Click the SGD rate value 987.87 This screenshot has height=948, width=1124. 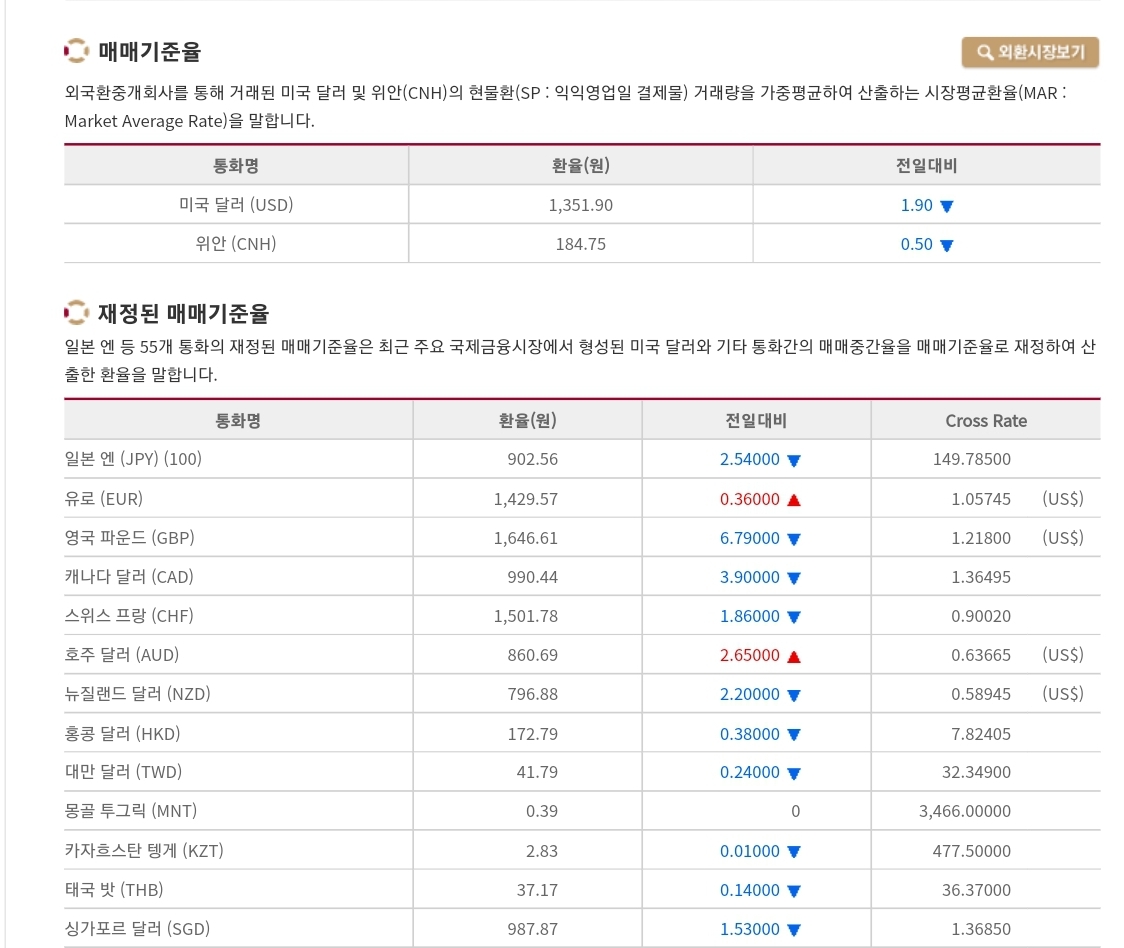[532, 929]
